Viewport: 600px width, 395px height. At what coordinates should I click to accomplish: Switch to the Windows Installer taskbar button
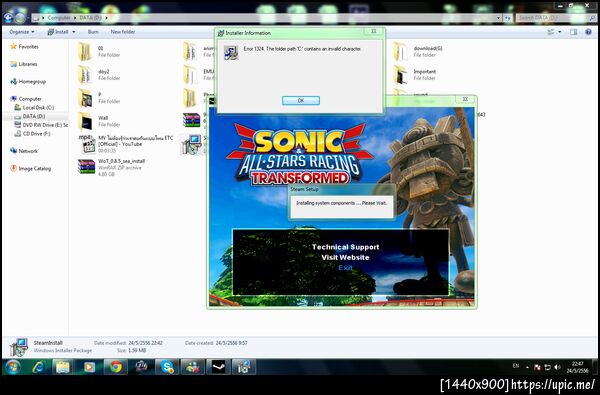[x=244, y=367]
